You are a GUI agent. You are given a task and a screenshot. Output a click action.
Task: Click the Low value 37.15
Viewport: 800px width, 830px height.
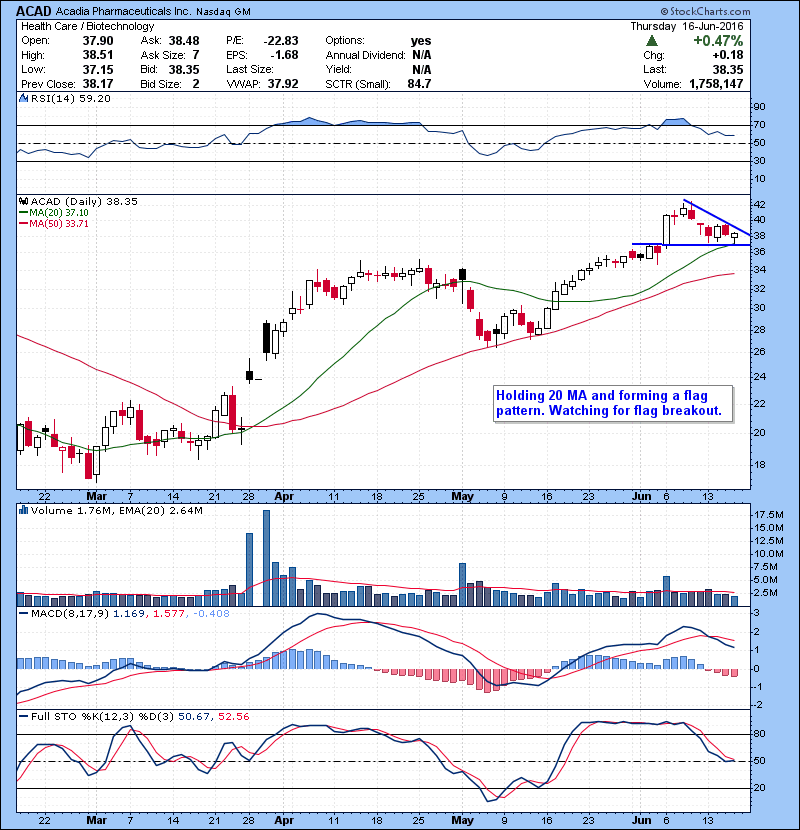click(x=98, y=69)
